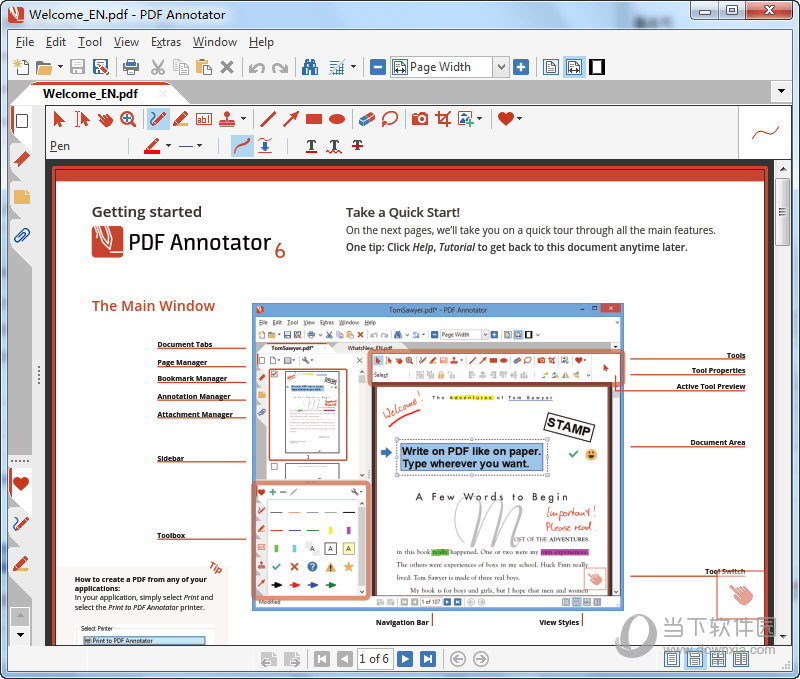Select the Rectangle shape tool
Viewport: 800px width, 679px height.
tap(314, 119)
